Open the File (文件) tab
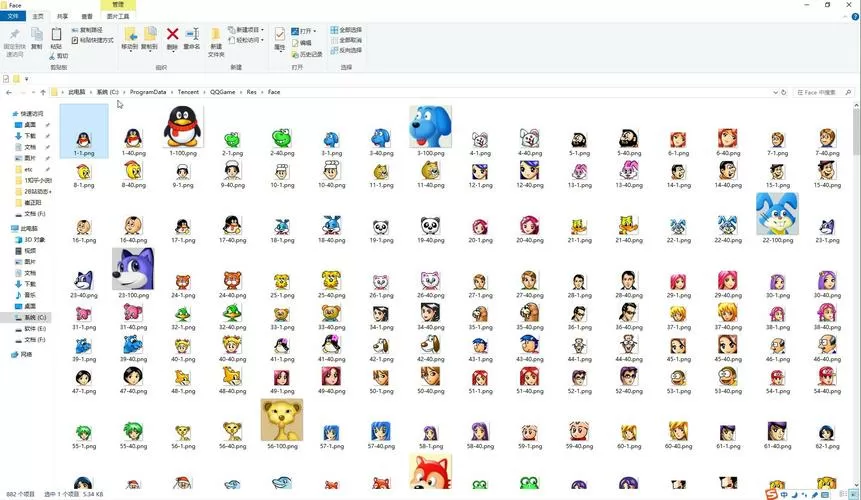Viewport: 861px width, 500px height. (x=13, y=16)
